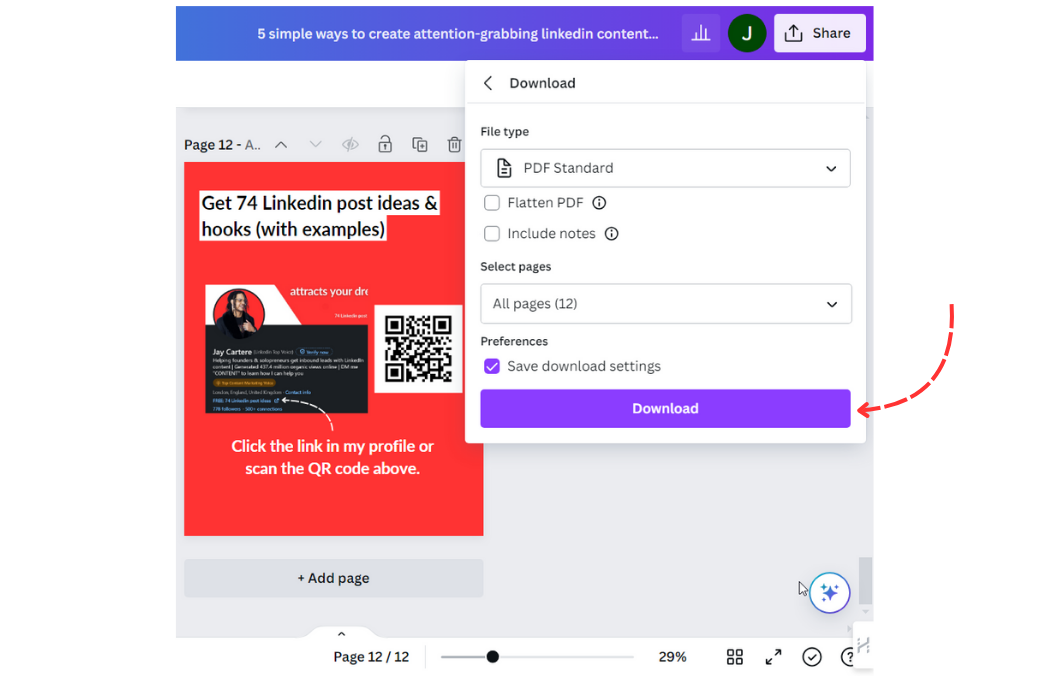Screen dimensions: 1049x682
Task: Enable the Flatten PDF checkbox
Action: (492, 203)
